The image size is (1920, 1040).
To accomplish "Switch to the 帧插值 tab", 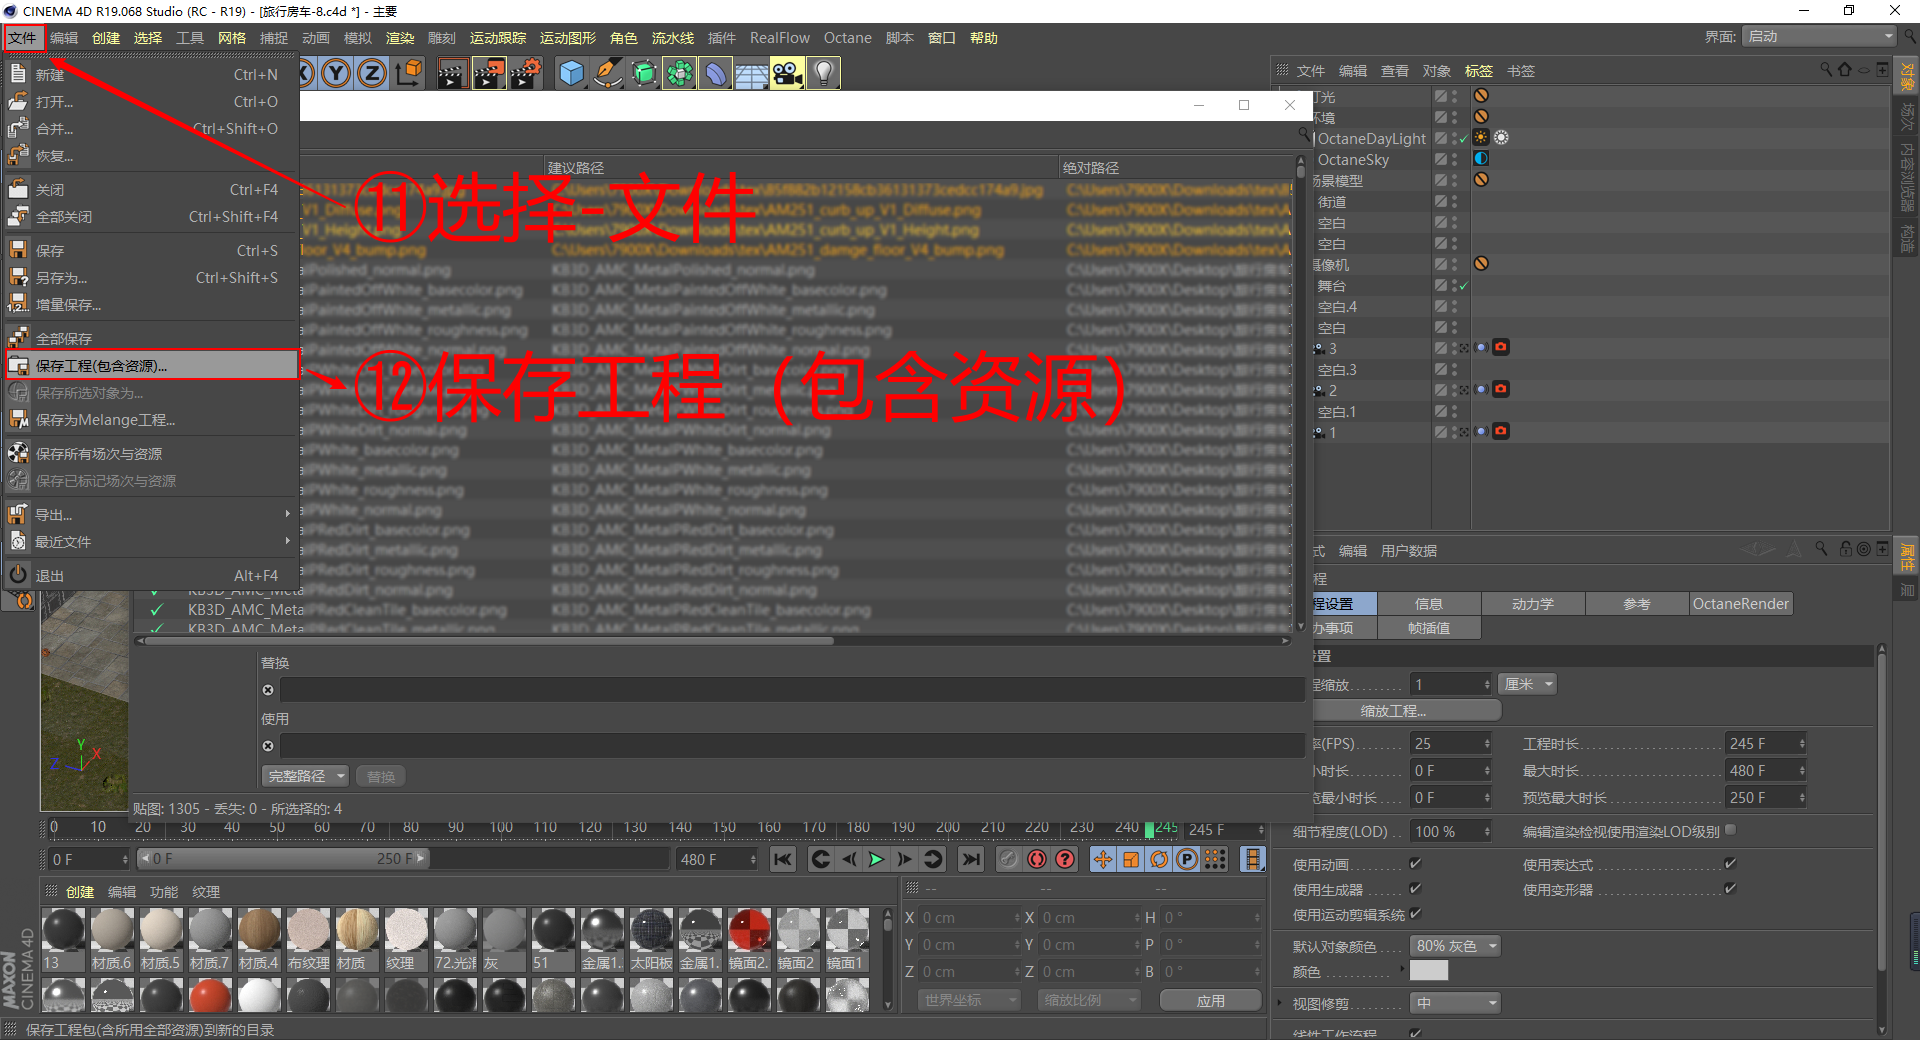I will 1429,628.
